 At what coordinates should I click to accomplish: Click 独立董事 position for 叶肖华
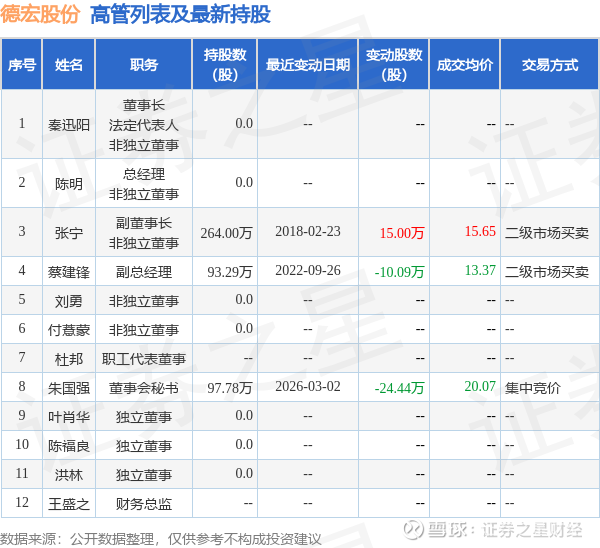click(143, 417)
